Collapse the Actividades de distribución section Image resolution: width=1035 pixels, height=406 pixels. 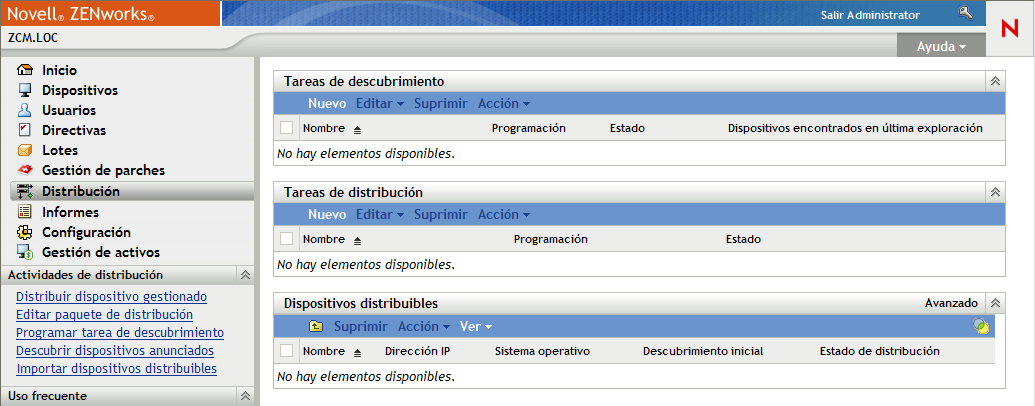pyautogui.click(x=245, y=275)
